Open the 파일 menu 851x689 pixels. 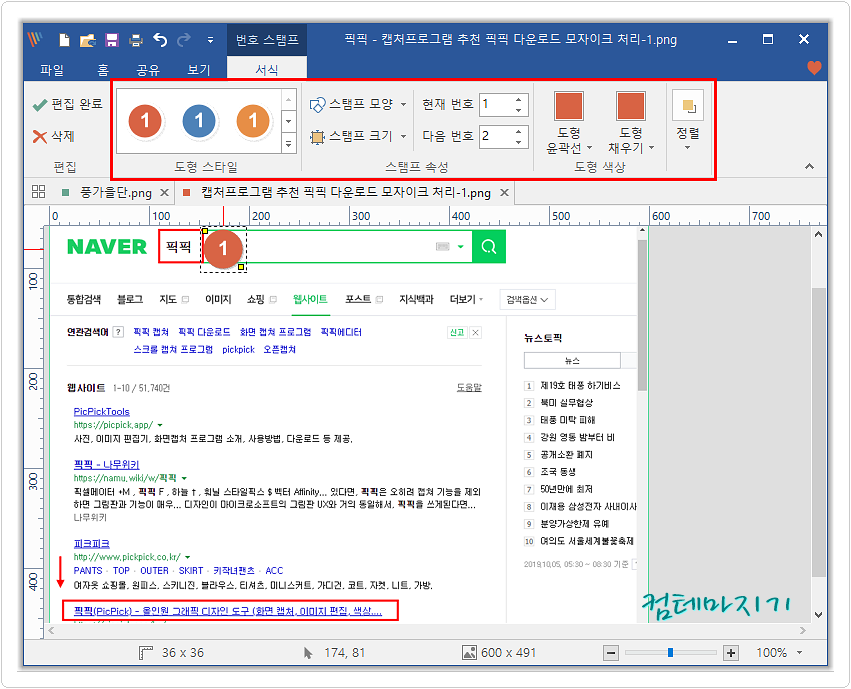[52, 69]
